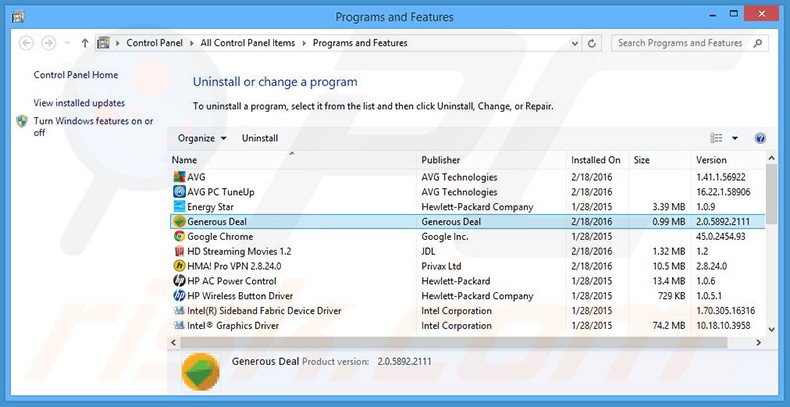
Task: Click the Intel Graphics Driver icon
Action: 179,325
